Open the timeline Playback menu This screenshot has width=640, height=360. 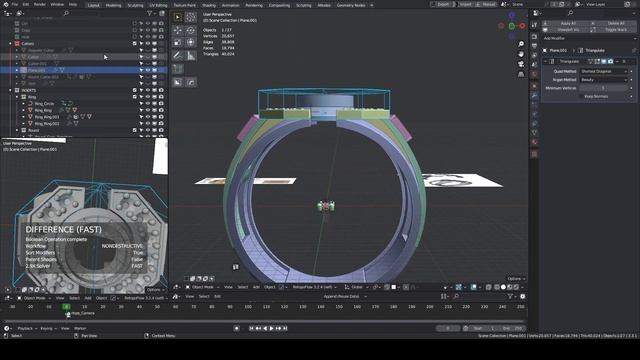click(x=27, y=328)
